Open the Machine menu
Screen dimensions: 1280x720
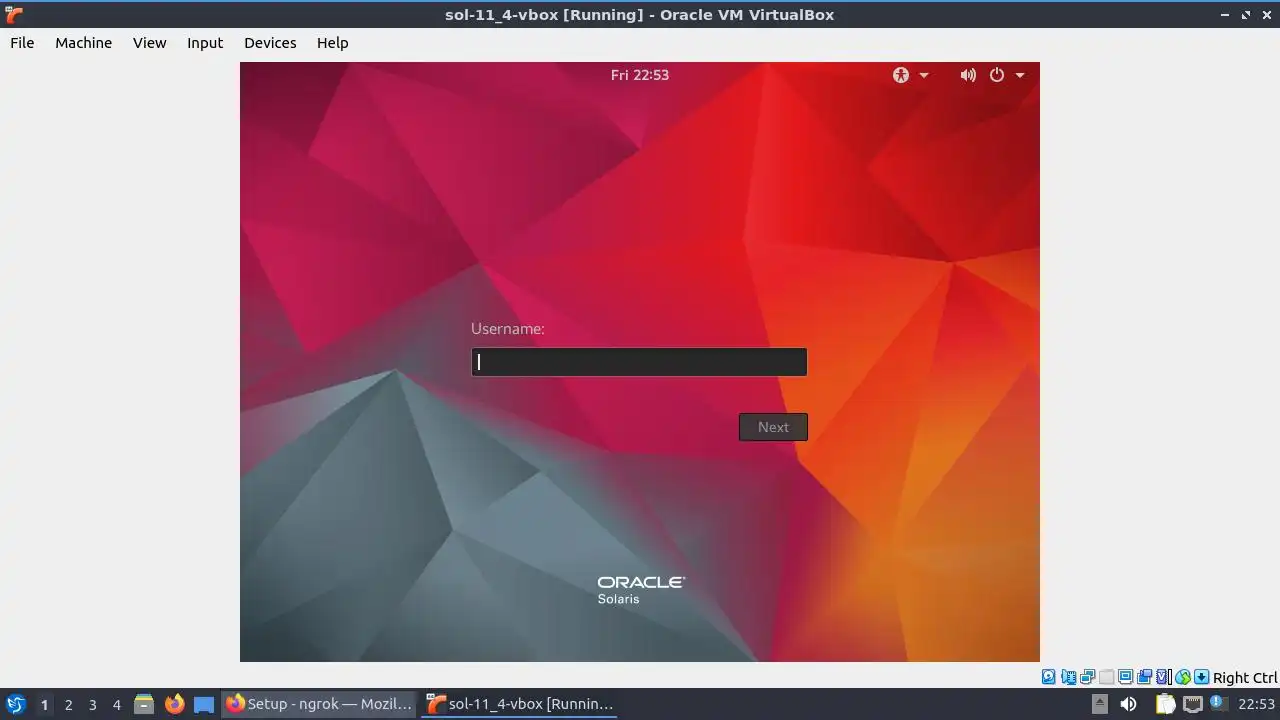click(84, 43)
